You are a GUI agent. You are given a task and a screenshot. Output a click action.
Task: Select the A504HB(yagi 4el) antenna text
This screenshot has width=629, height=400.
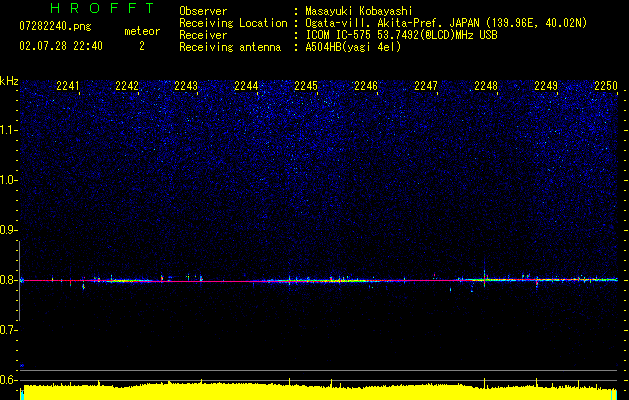click(353, 47)
